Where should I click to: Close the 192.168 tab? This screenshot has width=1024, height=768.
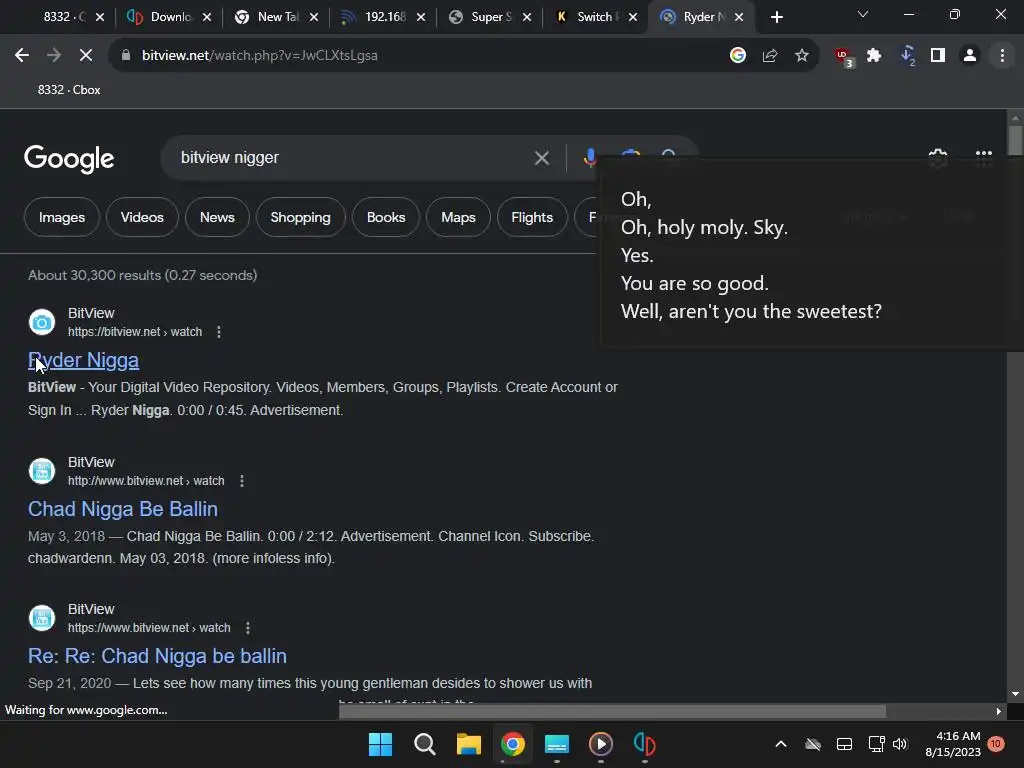click(421, 17)
